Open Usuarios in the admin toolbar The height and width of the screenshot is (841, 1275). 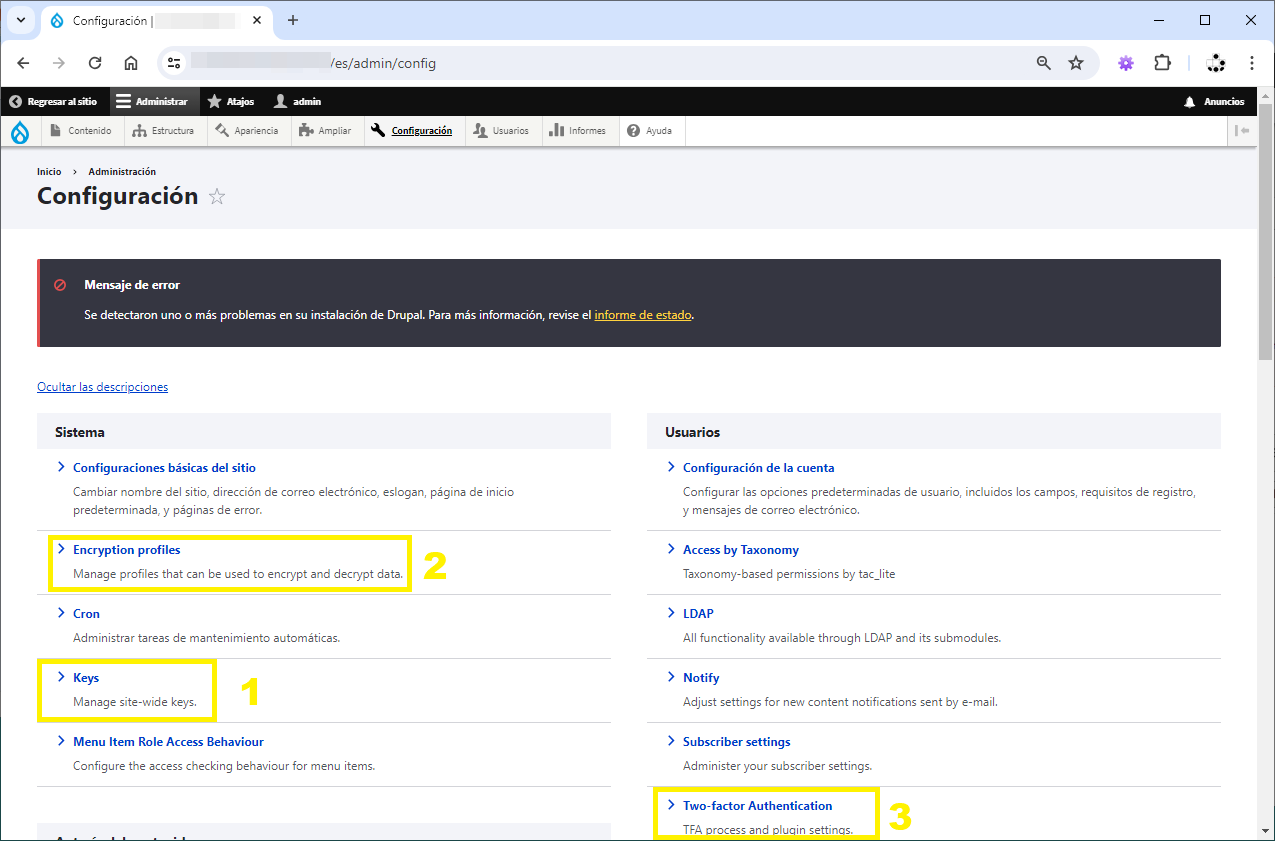(x=502, y=131)
